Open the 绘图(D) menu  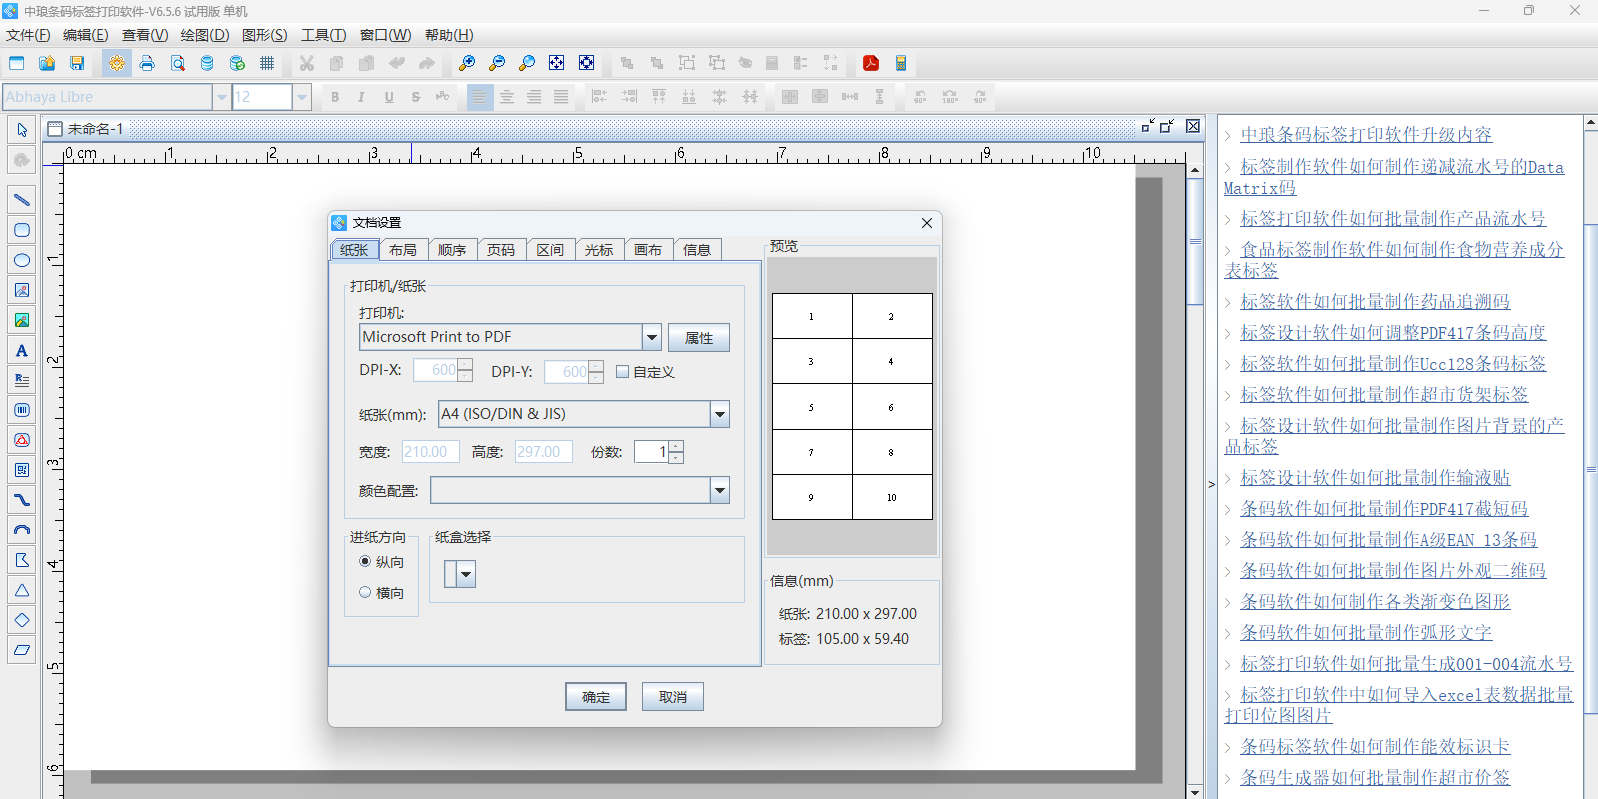tap(205, 35)
